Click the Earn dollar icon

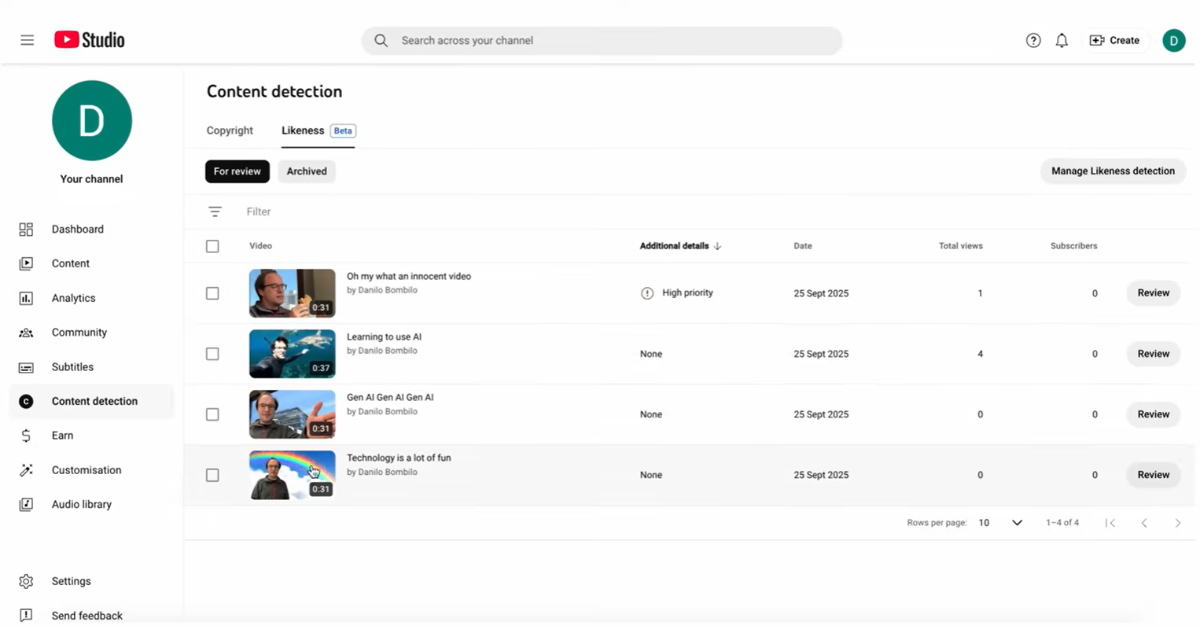(x=26, y=436)
